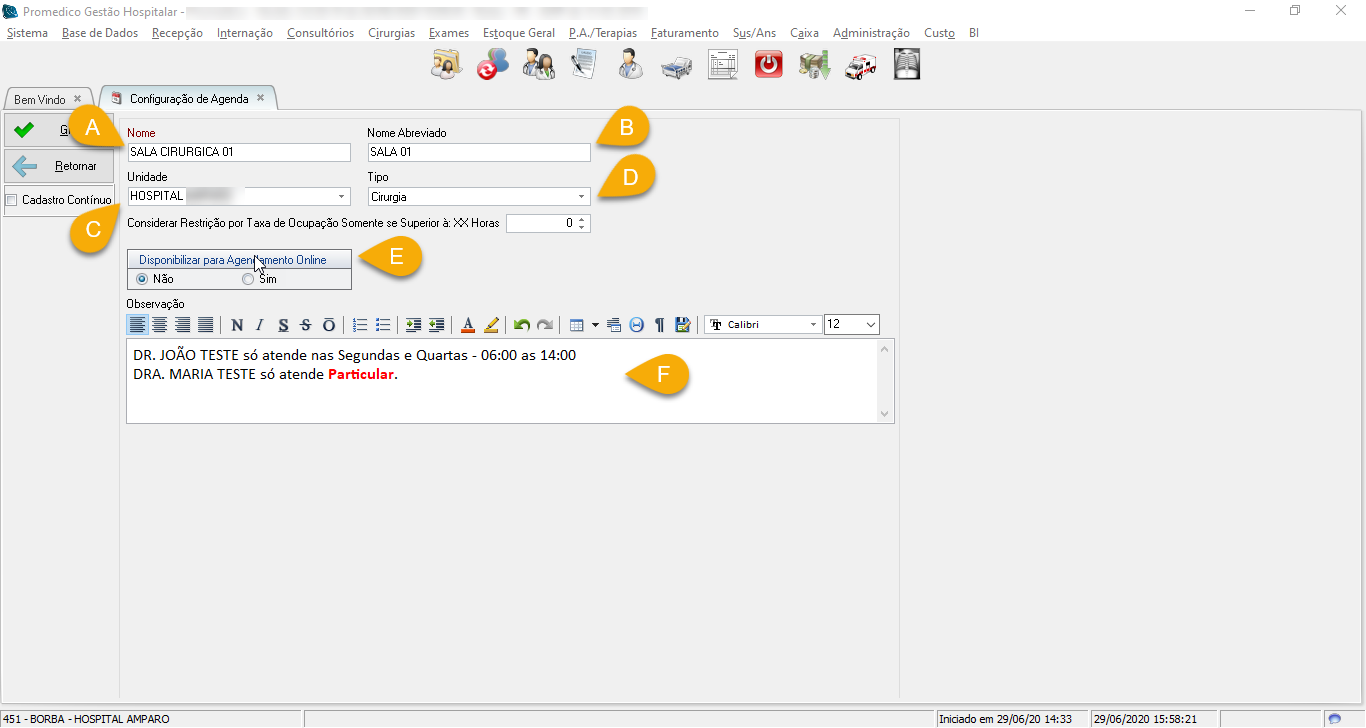Open the Unidade dropdown

[341, 197]
